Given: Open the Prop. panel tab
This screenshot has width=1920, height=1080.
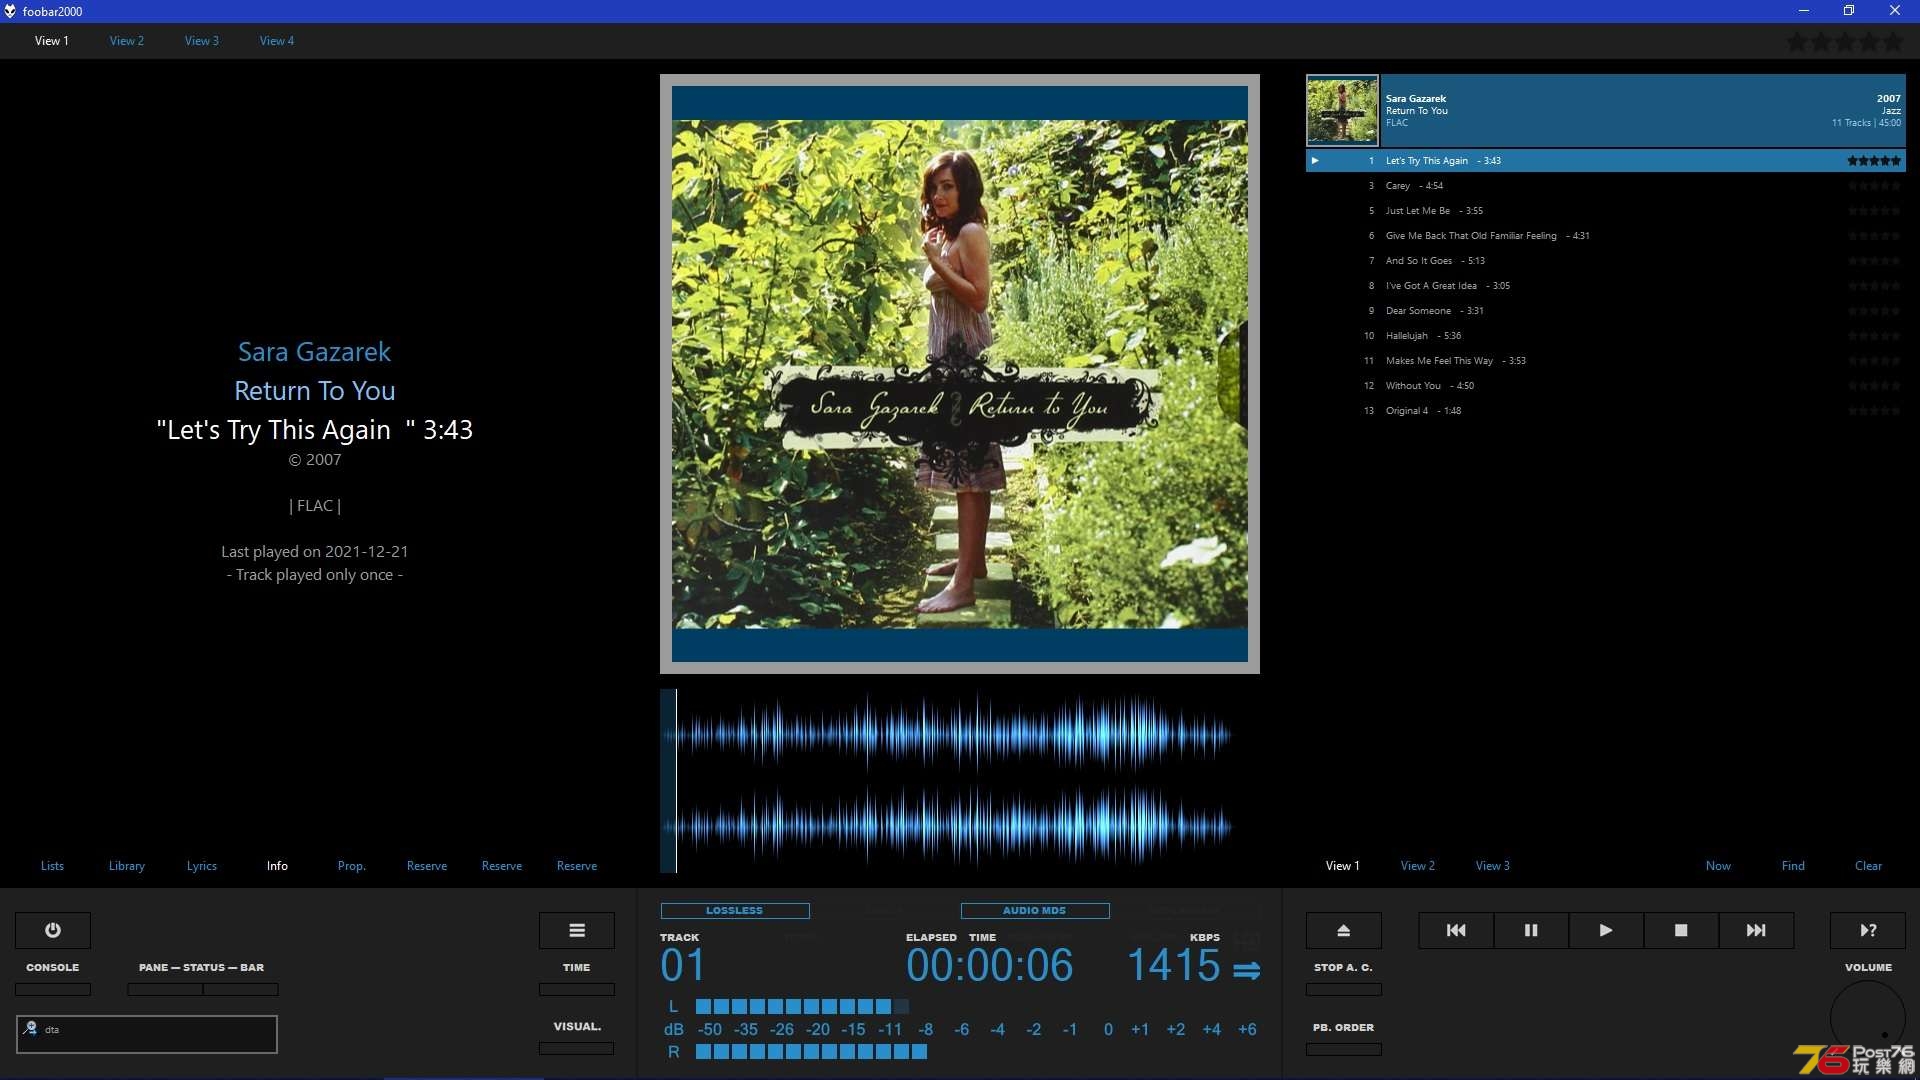Looking at the screenshot, I should click(x=352, y=866).
